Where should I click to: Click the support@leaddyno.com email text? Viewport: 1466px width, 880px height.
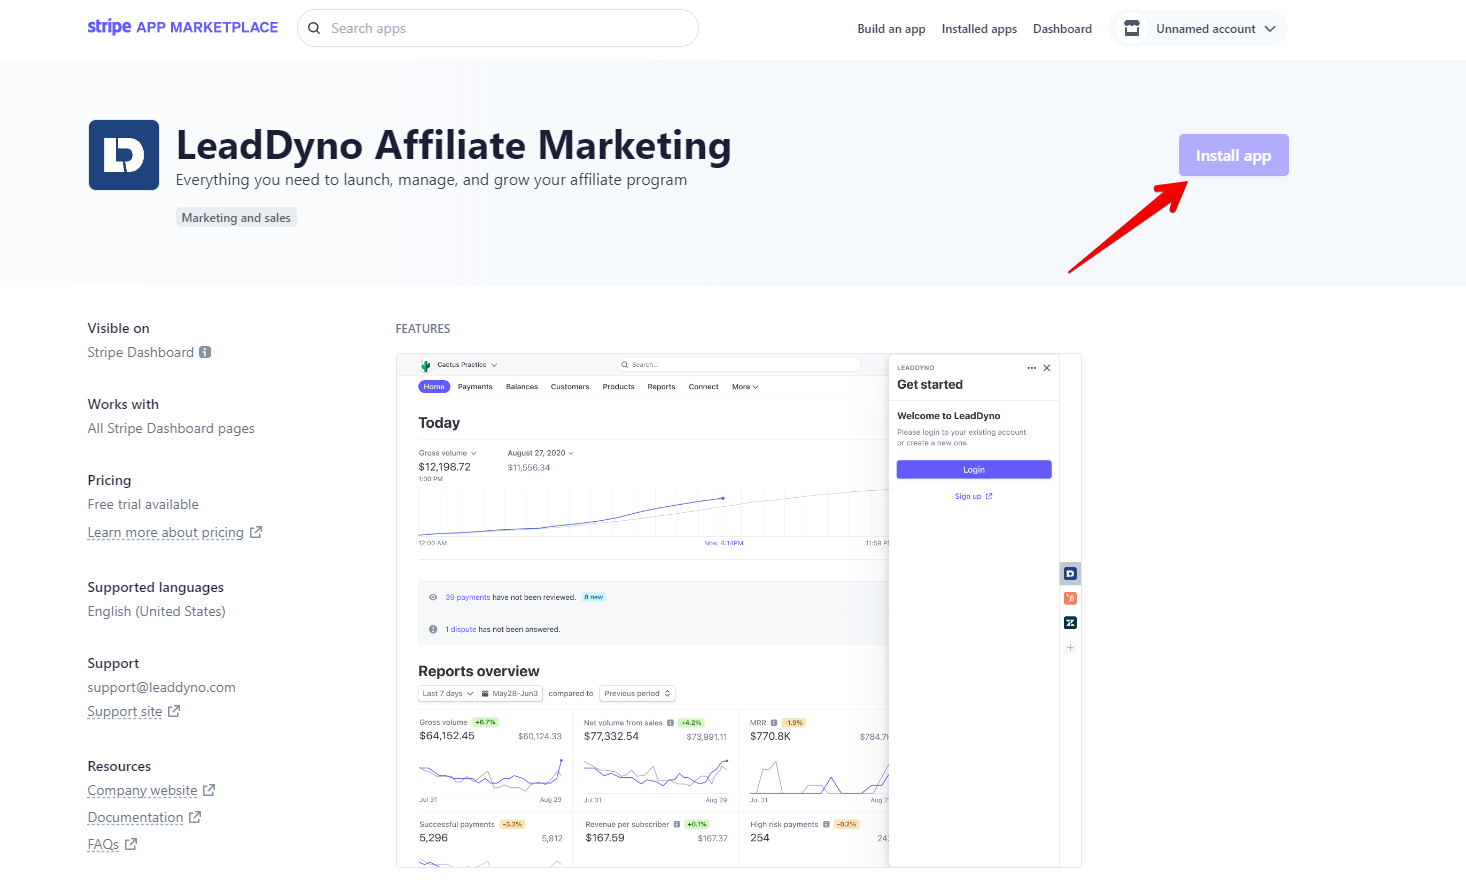(162, 687)
